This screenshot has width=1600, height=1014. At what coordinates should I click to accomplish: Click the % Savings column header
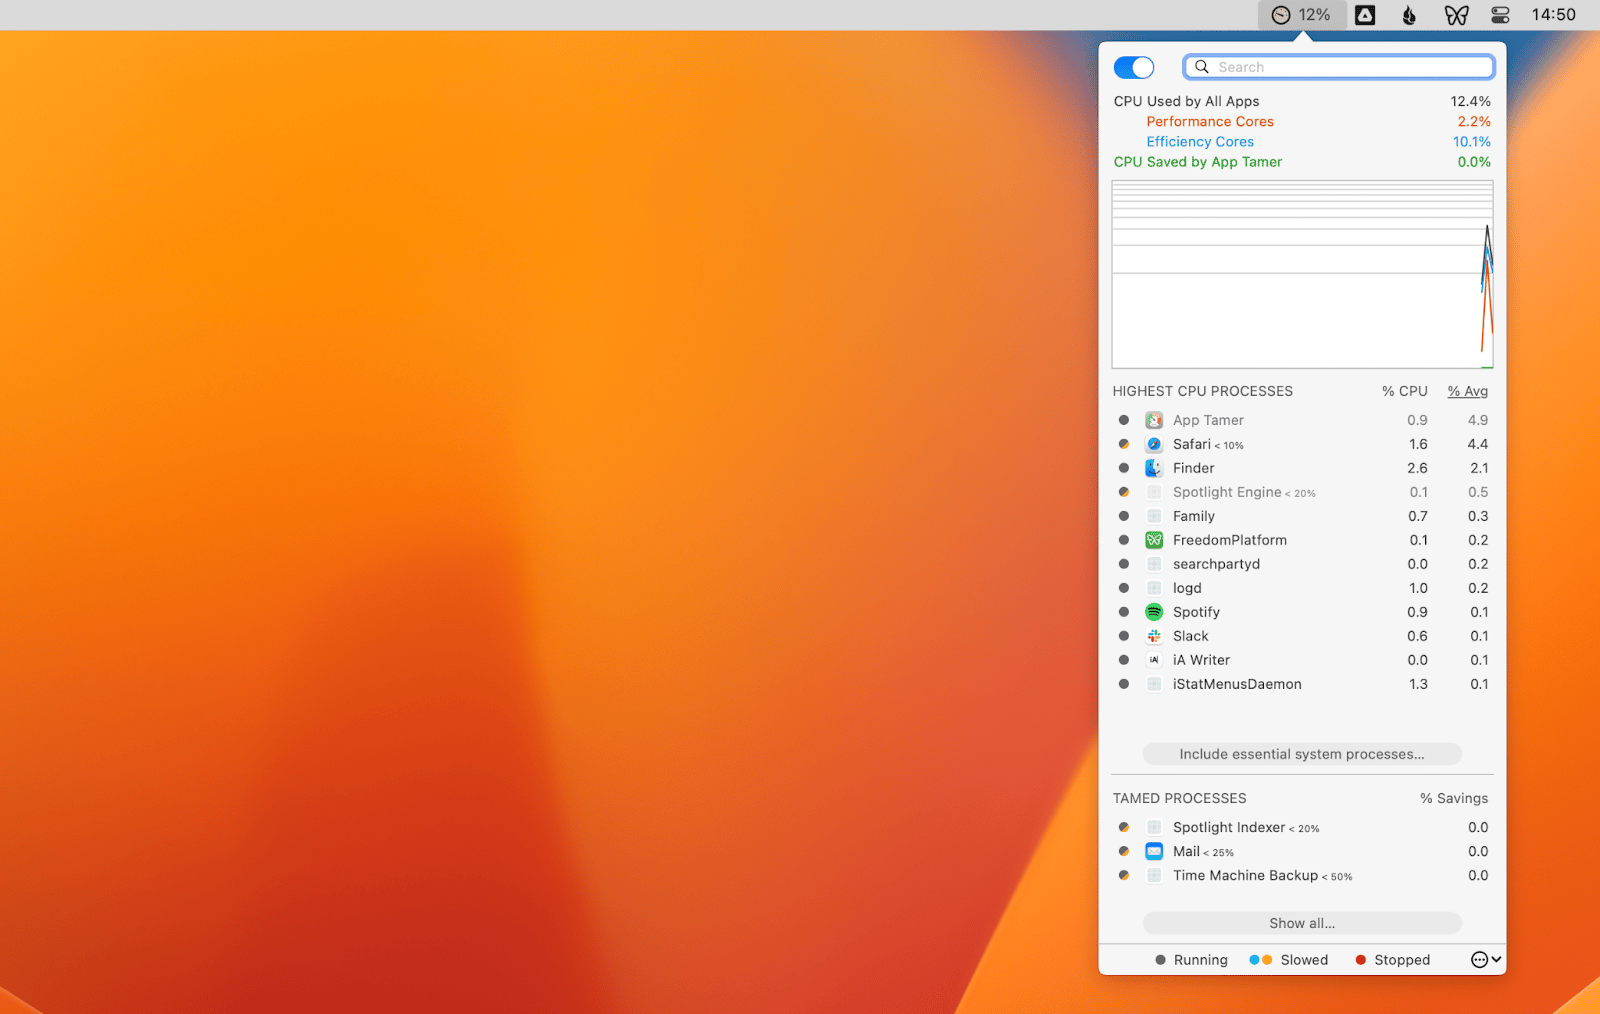(x=1454, y=798)
